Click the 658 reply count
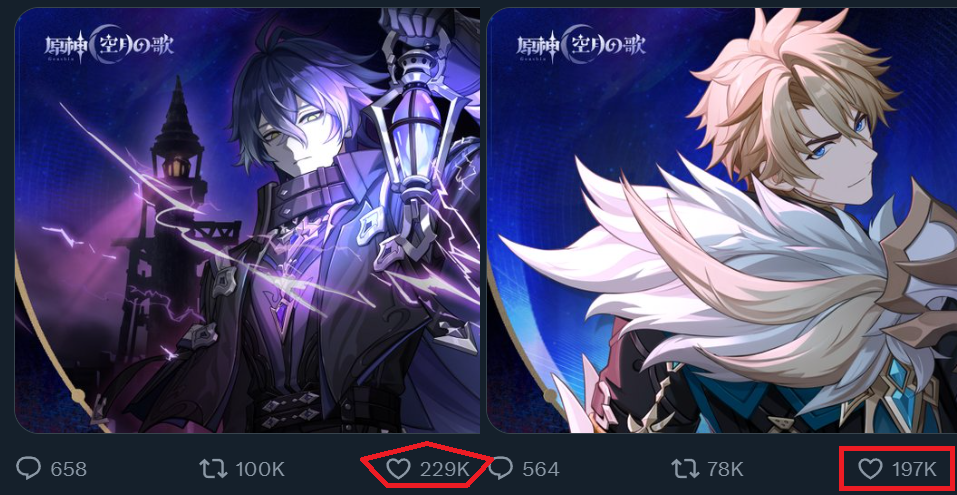957x495 pixels. (x=68, y=469)
